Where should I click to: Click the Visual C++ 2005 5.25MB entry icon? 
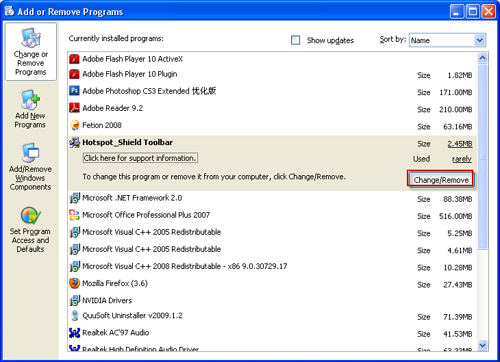(74, 232)
